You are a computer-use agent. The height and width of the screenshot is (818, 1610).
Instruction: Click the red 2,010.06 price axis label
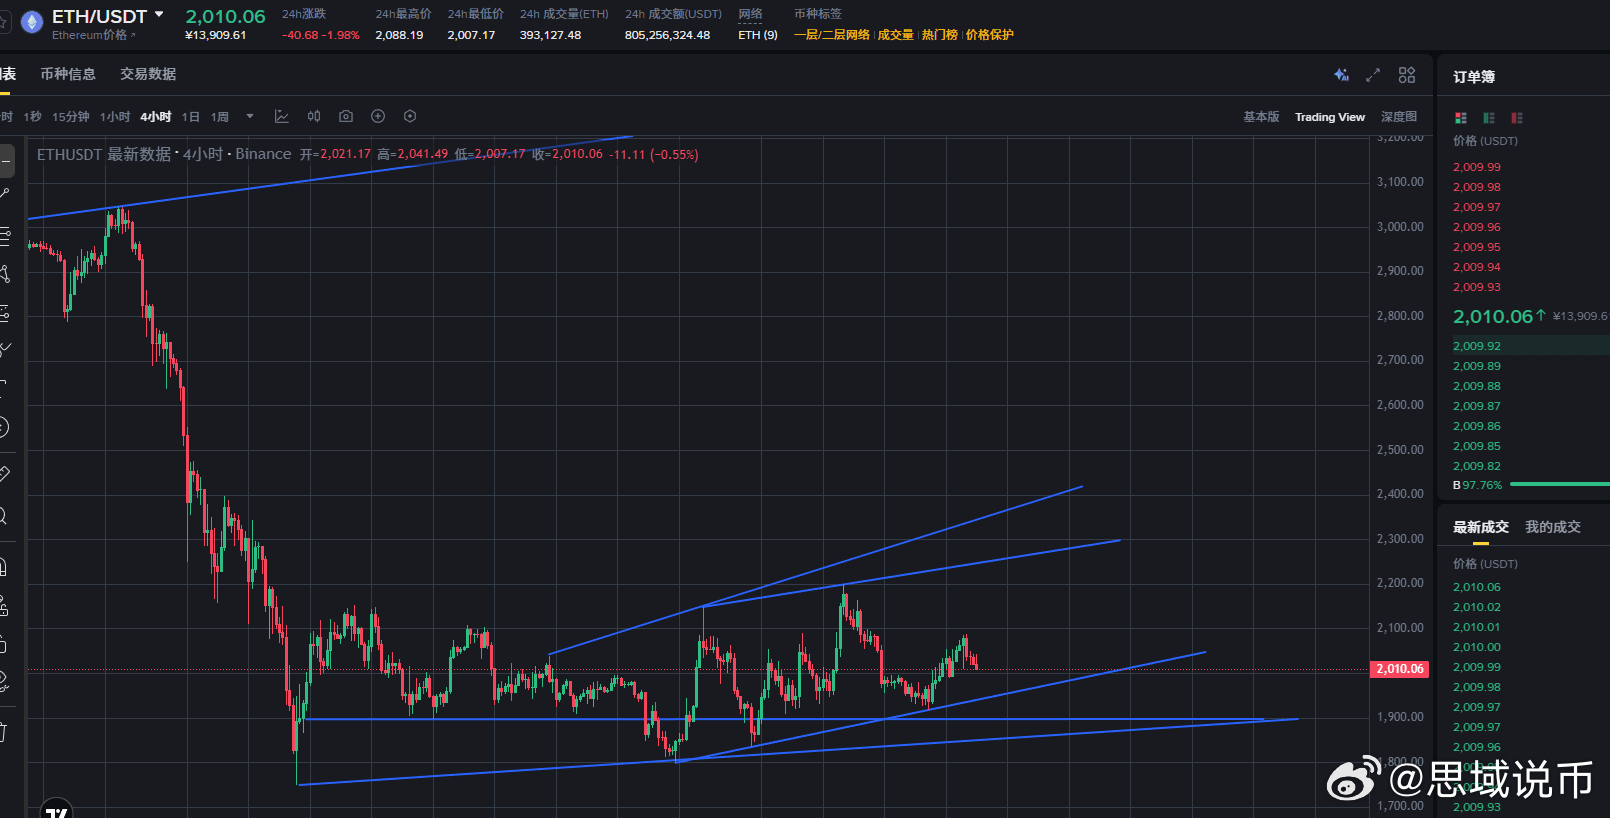point(1400,669)
